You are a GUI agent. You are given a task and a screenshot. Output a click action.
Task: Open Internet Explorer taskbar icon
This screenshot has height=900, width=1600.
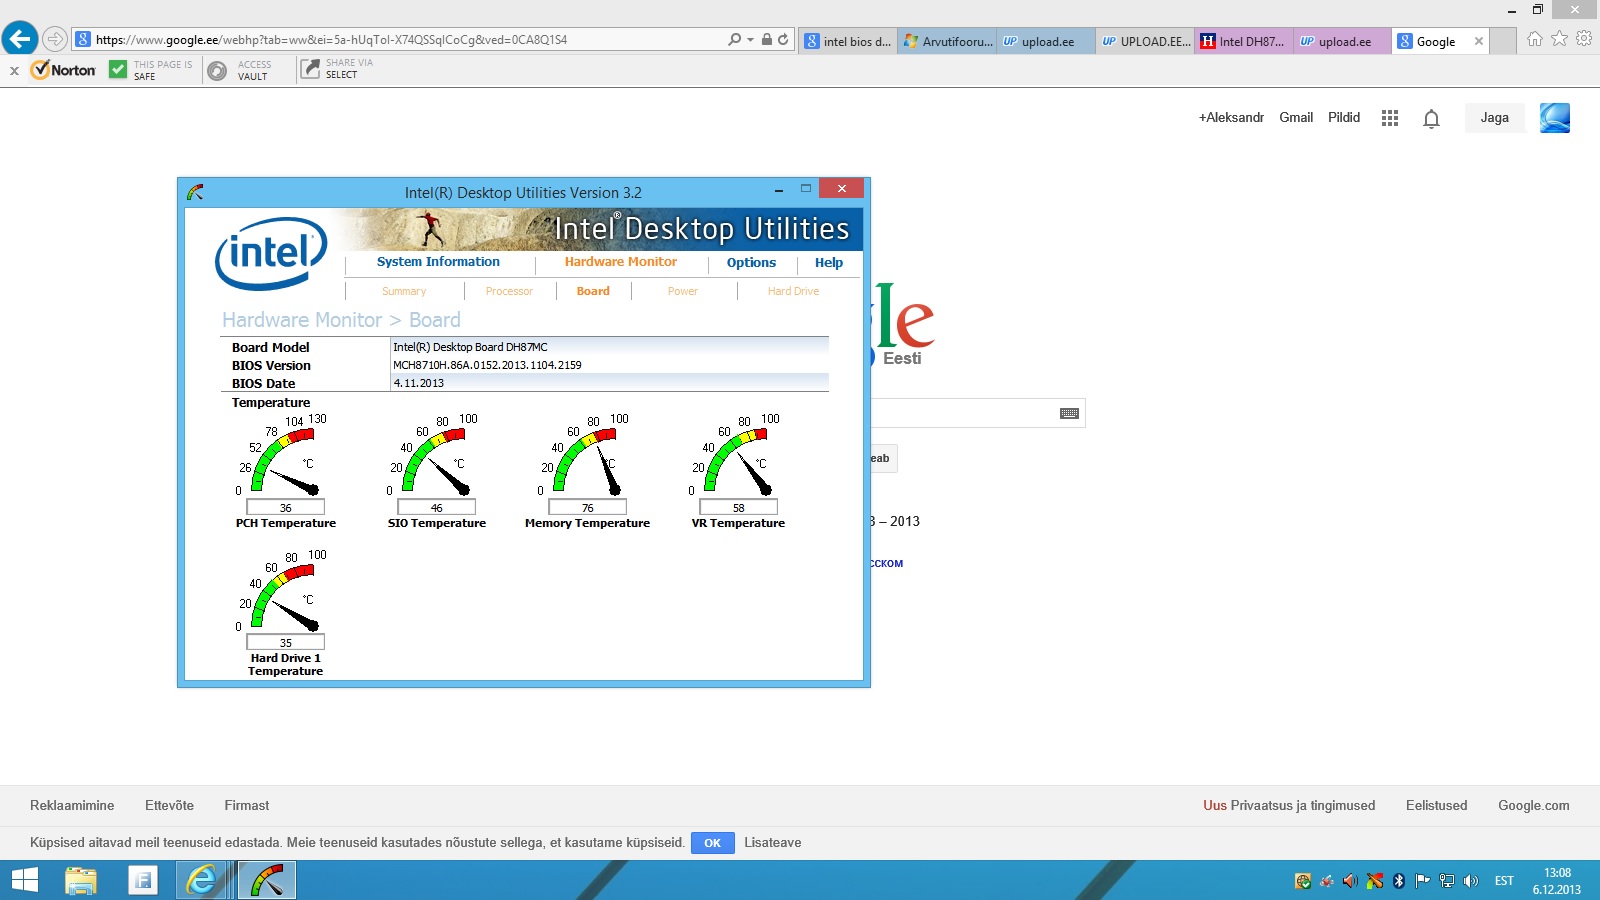[202, 880]
